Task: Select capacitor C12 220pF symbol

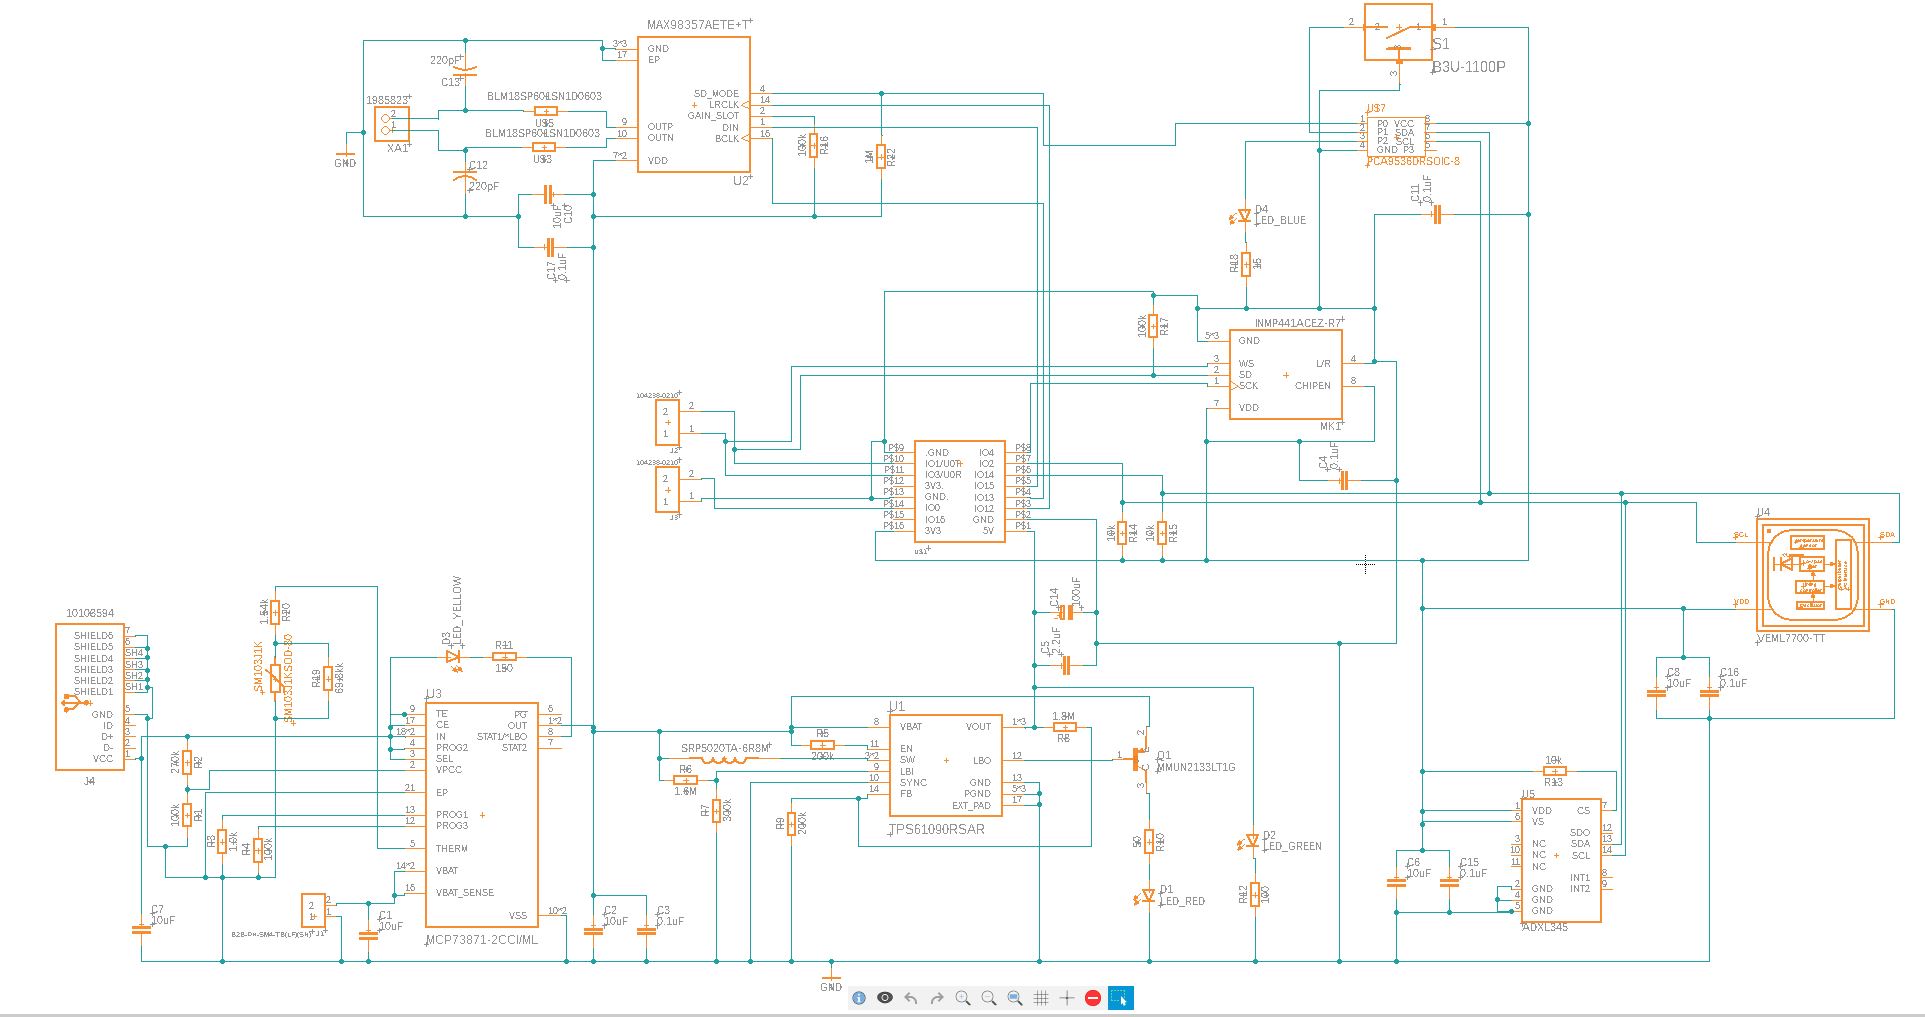Action: coord(466,175)
